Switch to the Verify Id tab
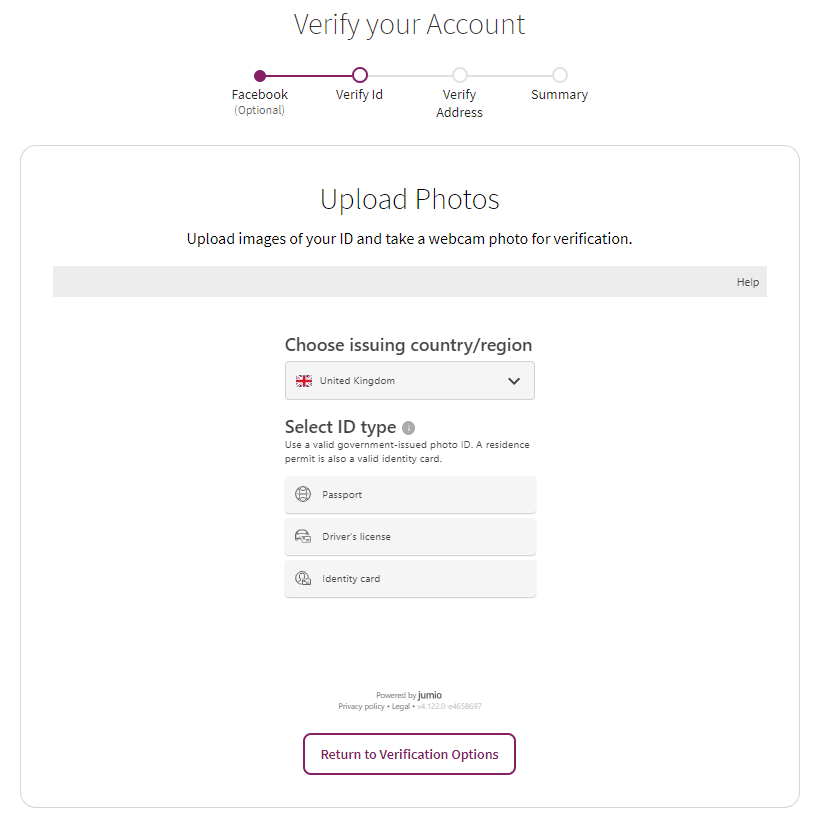The image size is (817, 815). point(359,94)
